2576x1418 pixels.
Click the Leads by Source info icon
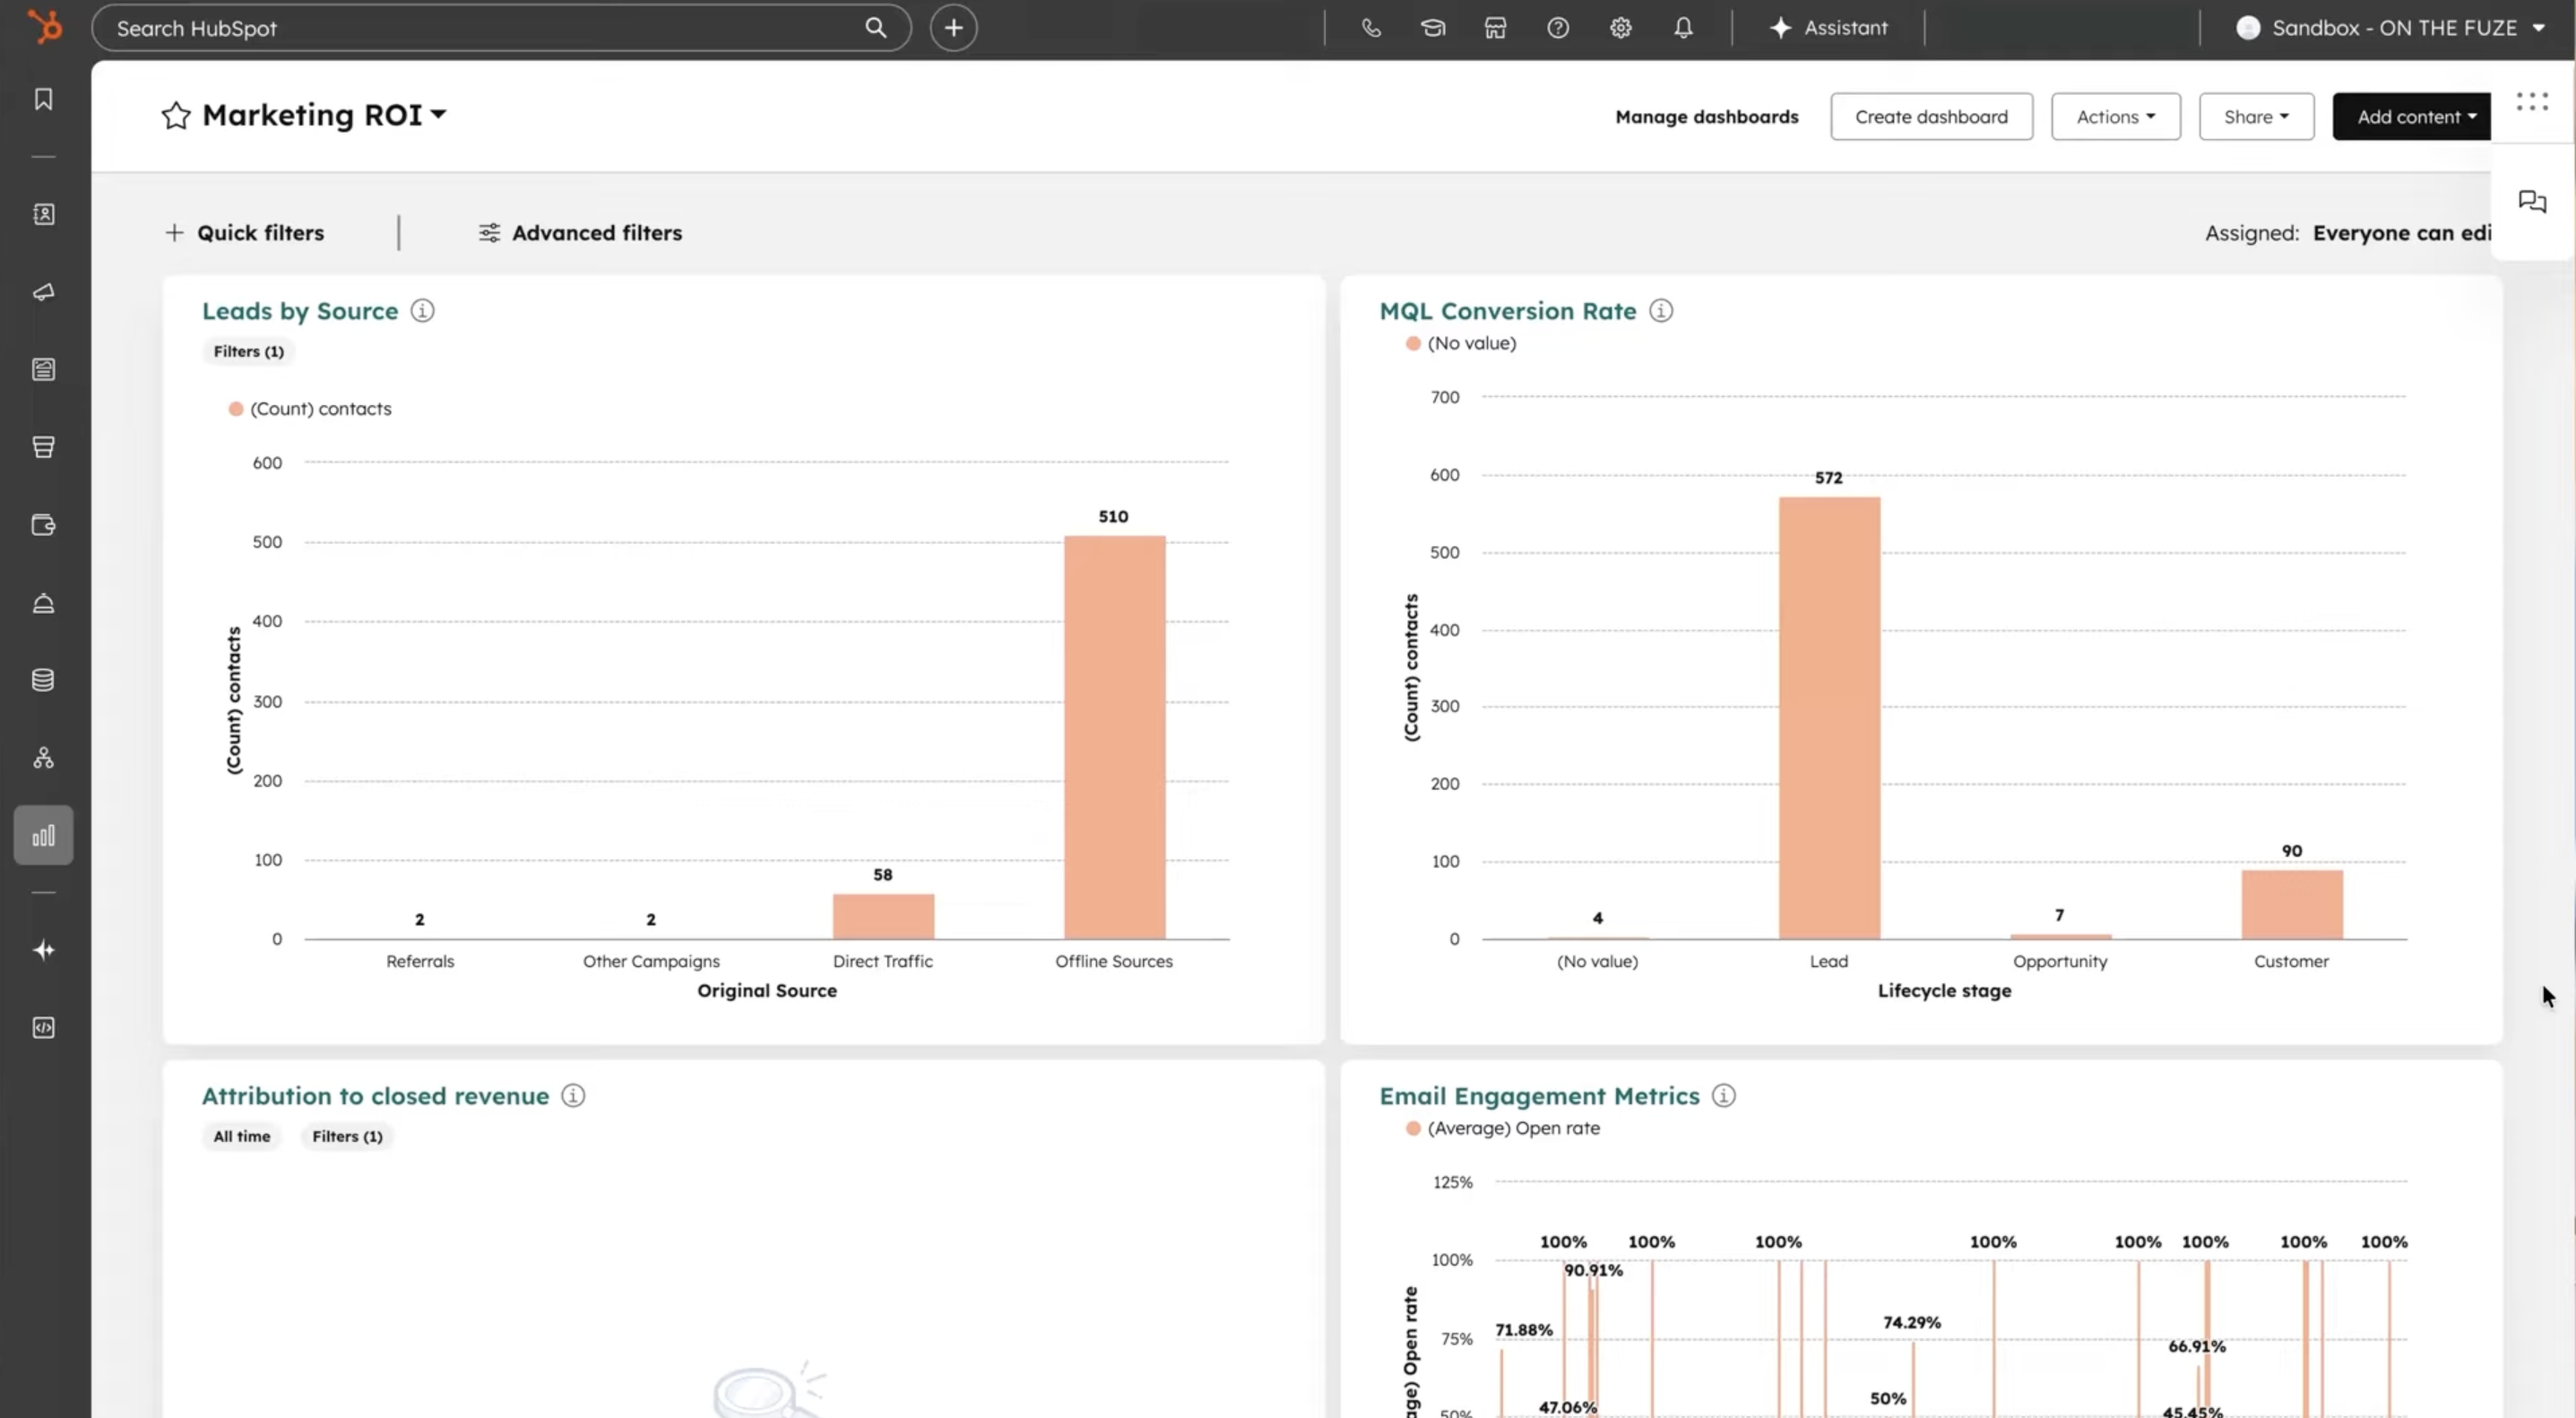(423, 311)
